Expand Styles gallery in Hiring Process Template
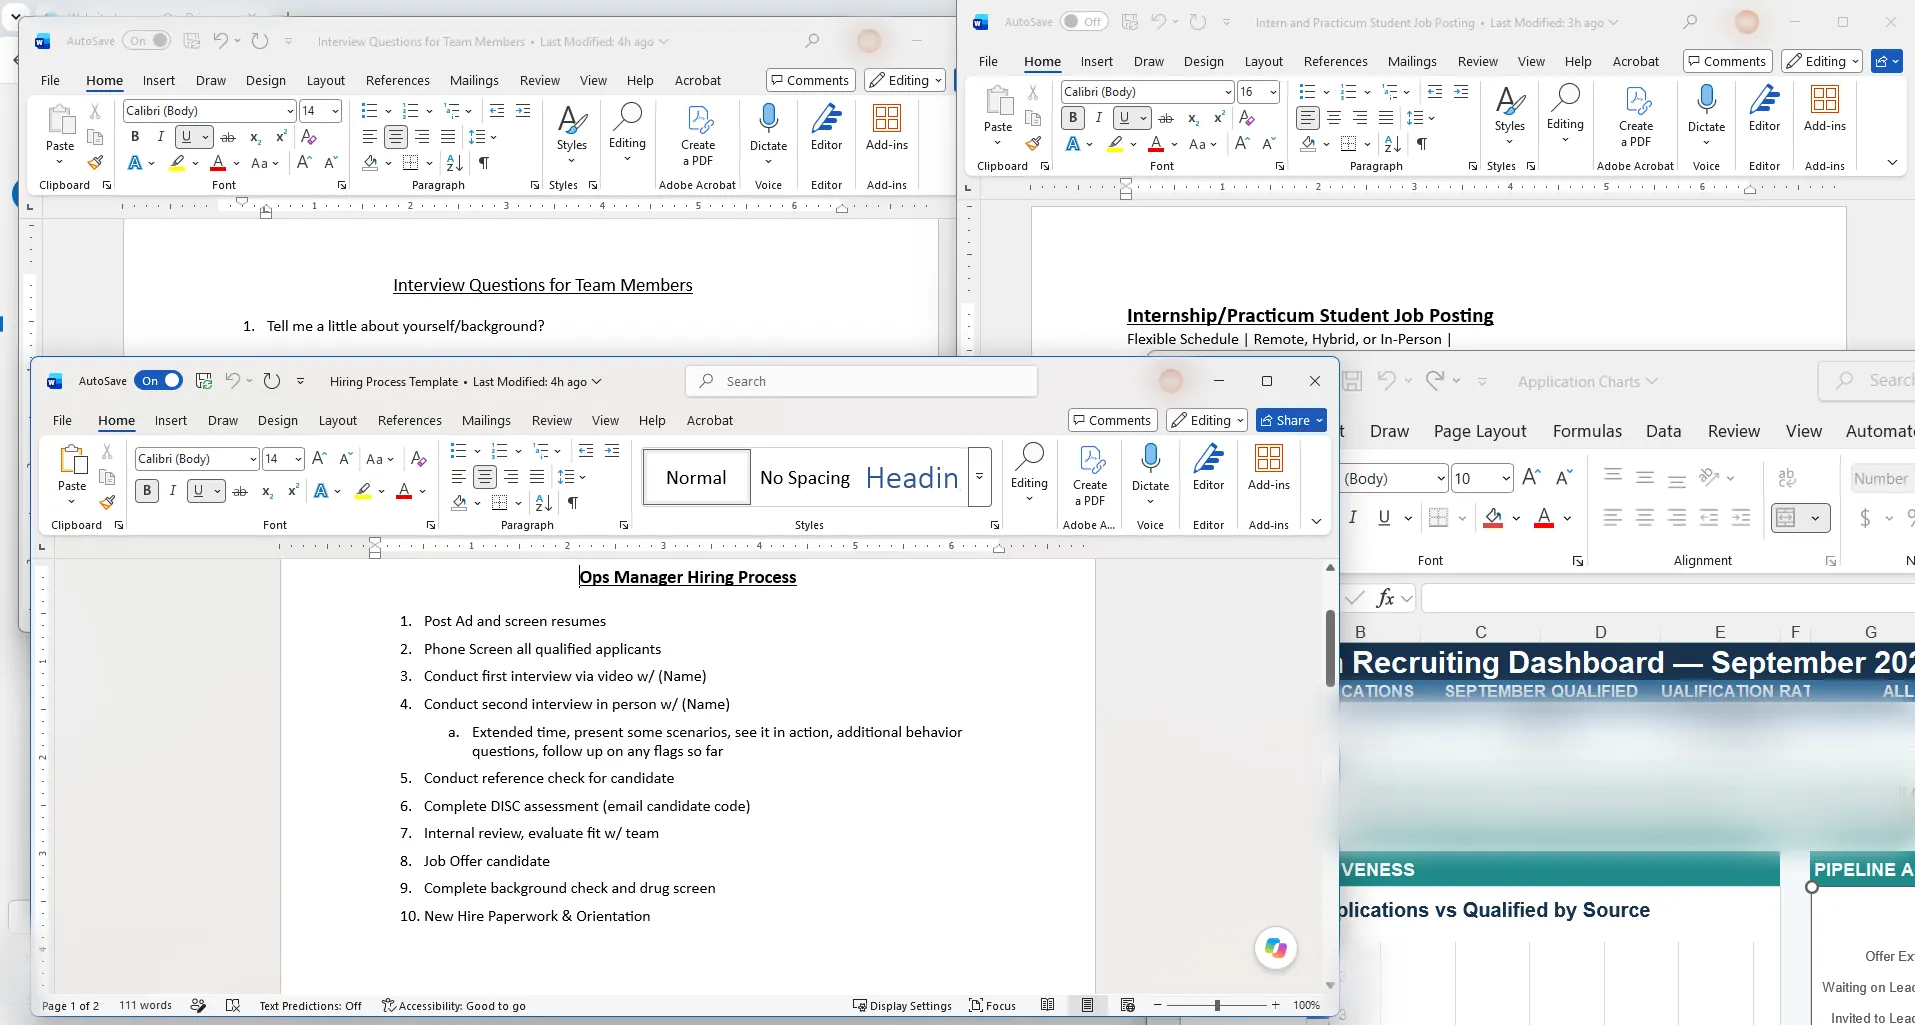The width and height of the screenshot is (1915, 1025). click(980, 477)
